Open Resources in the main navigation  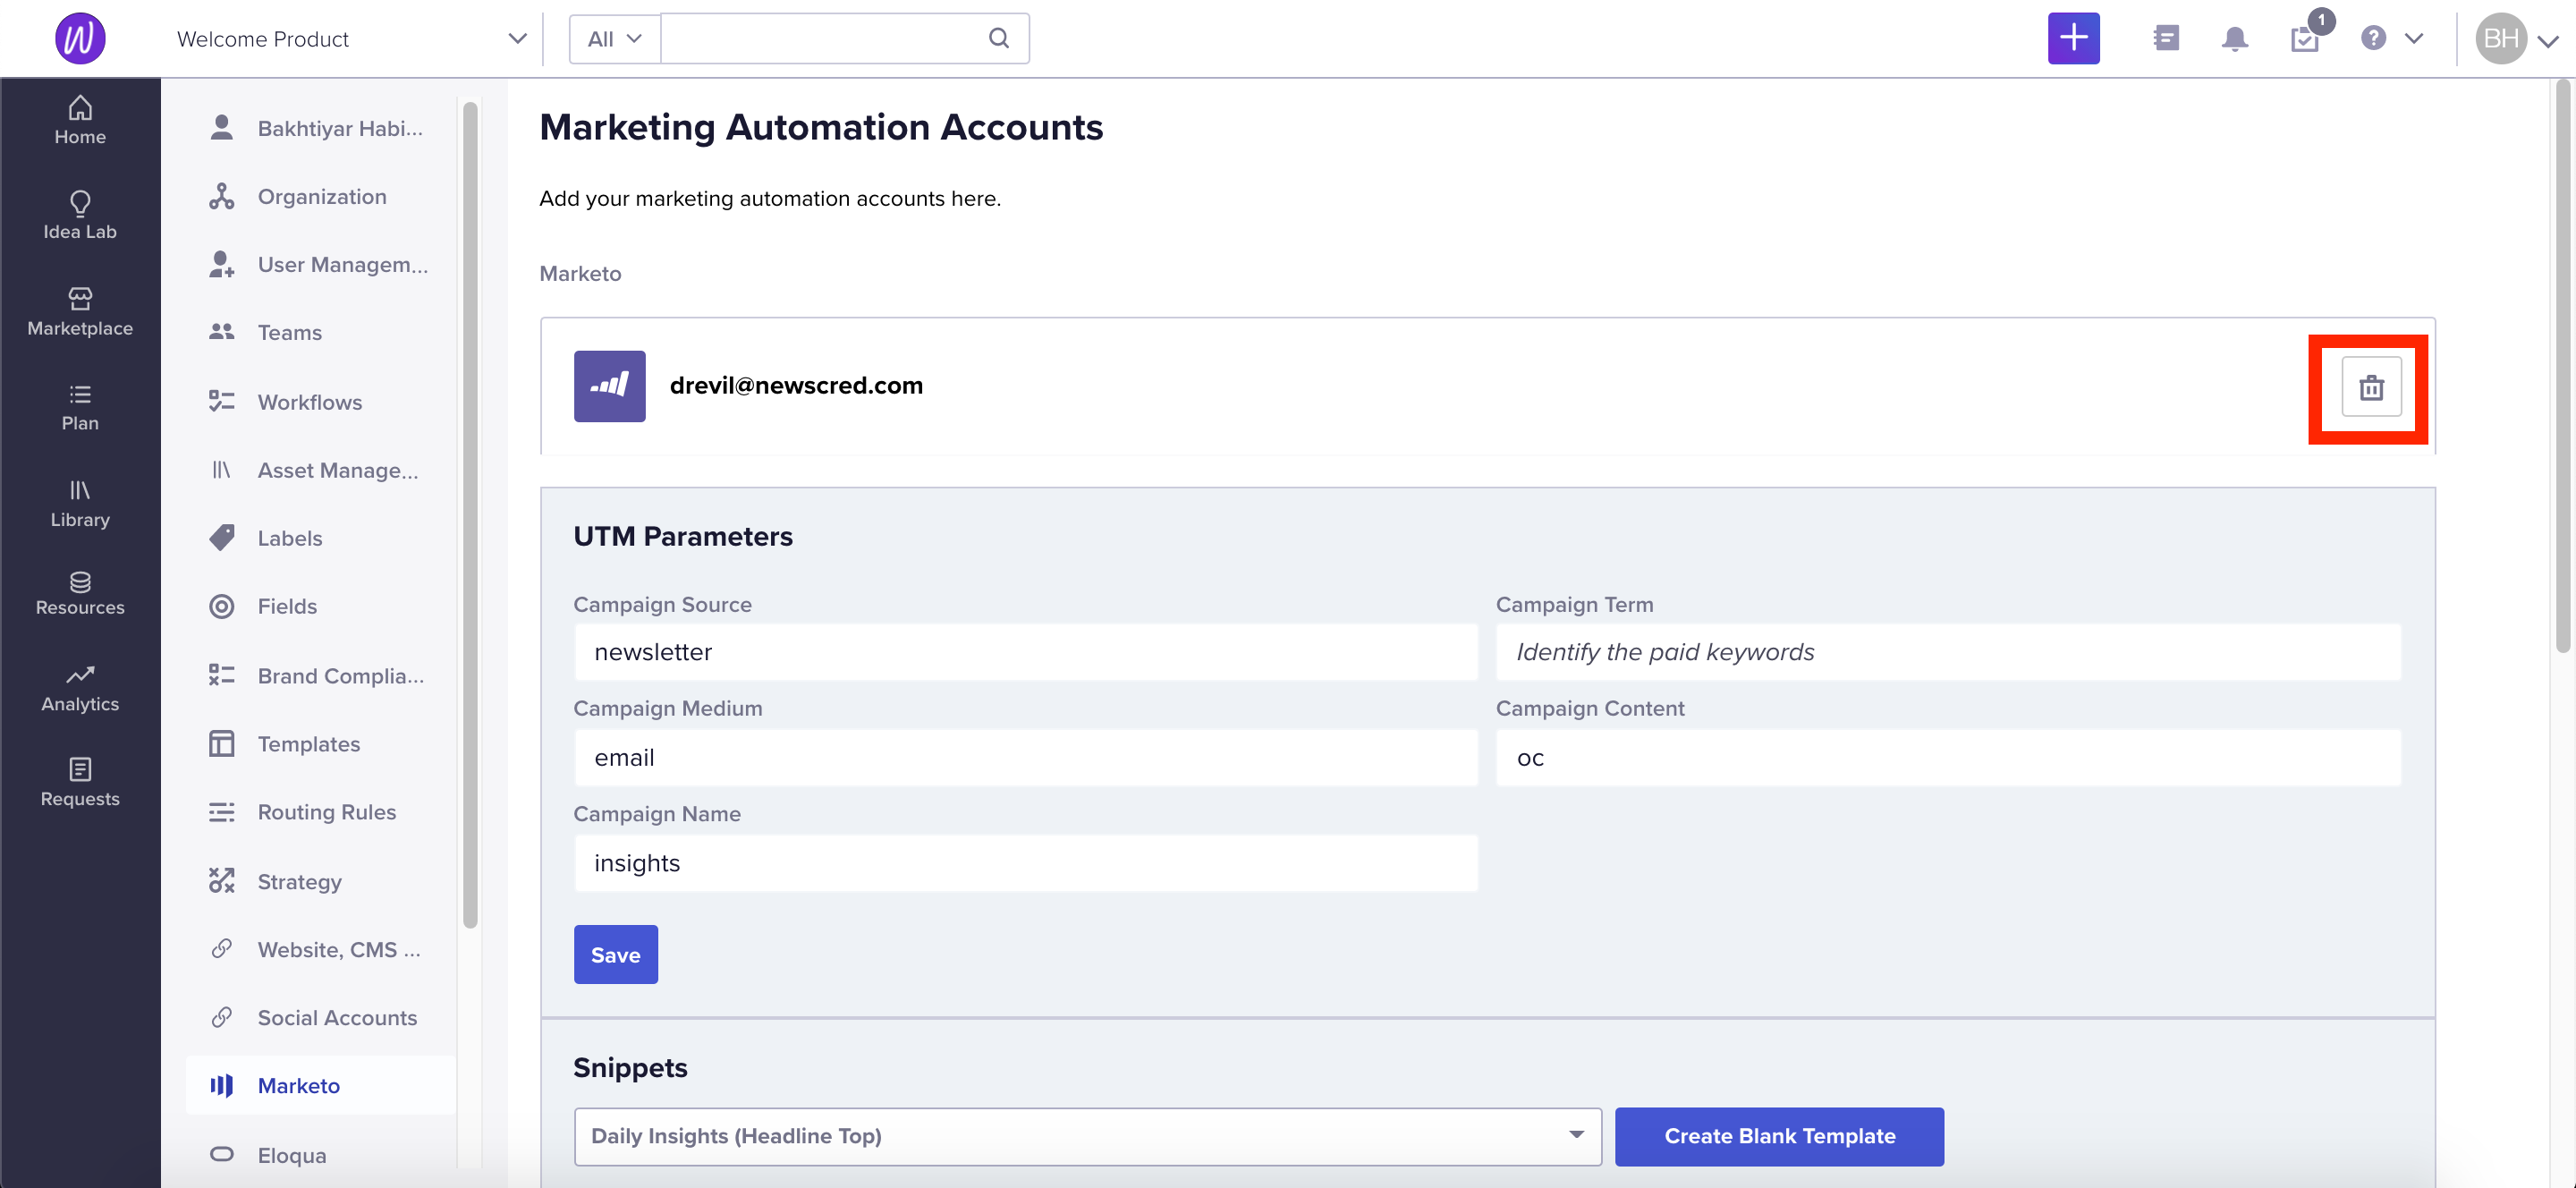tap(80, 593)
